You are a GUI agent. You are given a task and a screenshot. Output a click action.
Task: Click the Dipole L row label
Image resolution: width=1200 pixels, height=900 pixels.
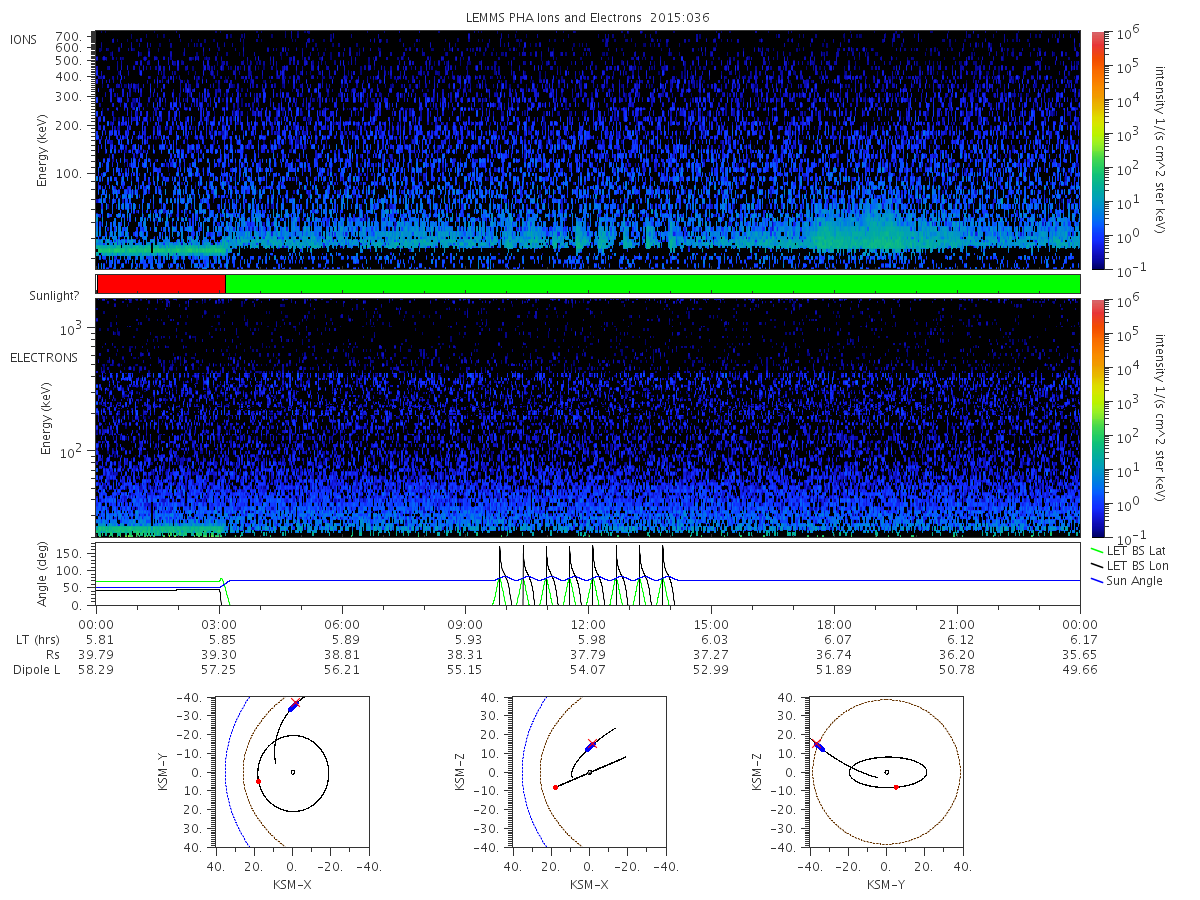(36, 669)
